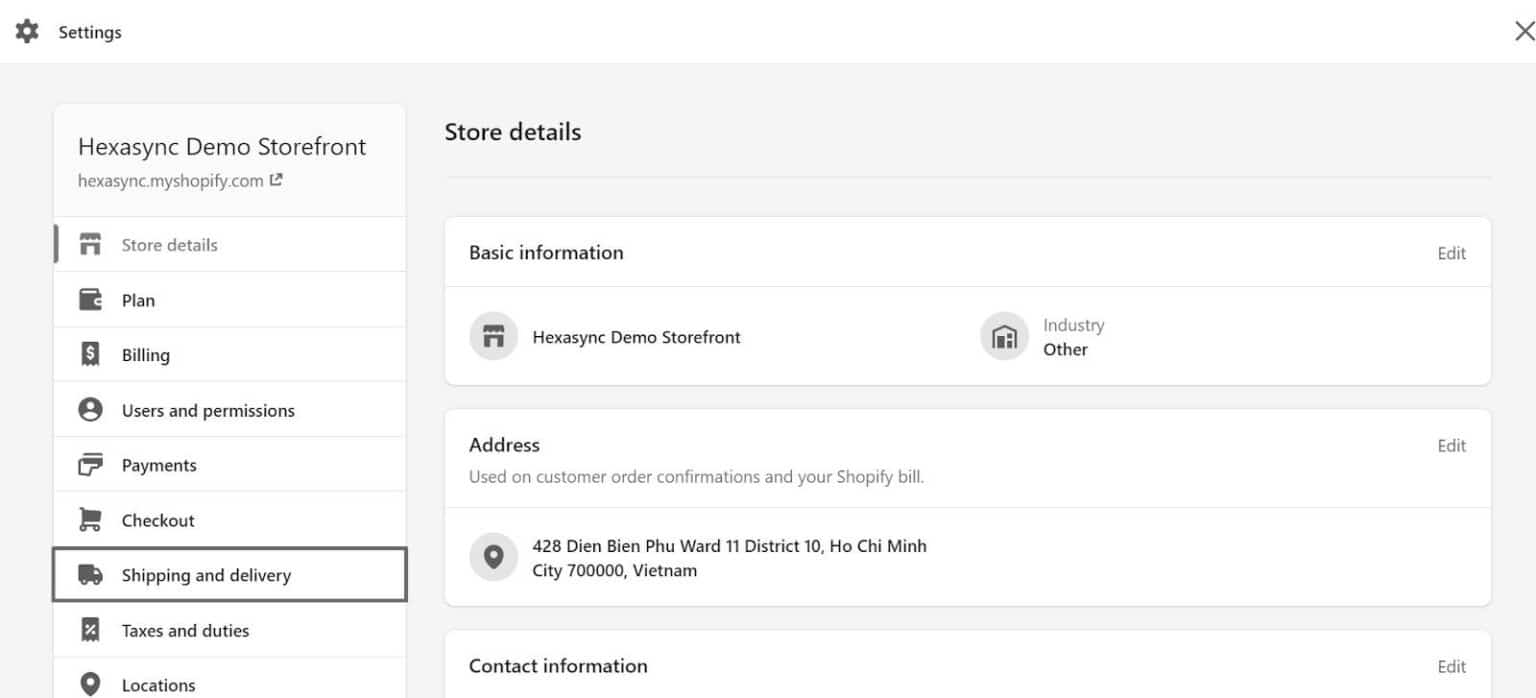Select Taxes and duties in sidebar
1536x698 pixels.
[185, 629]
